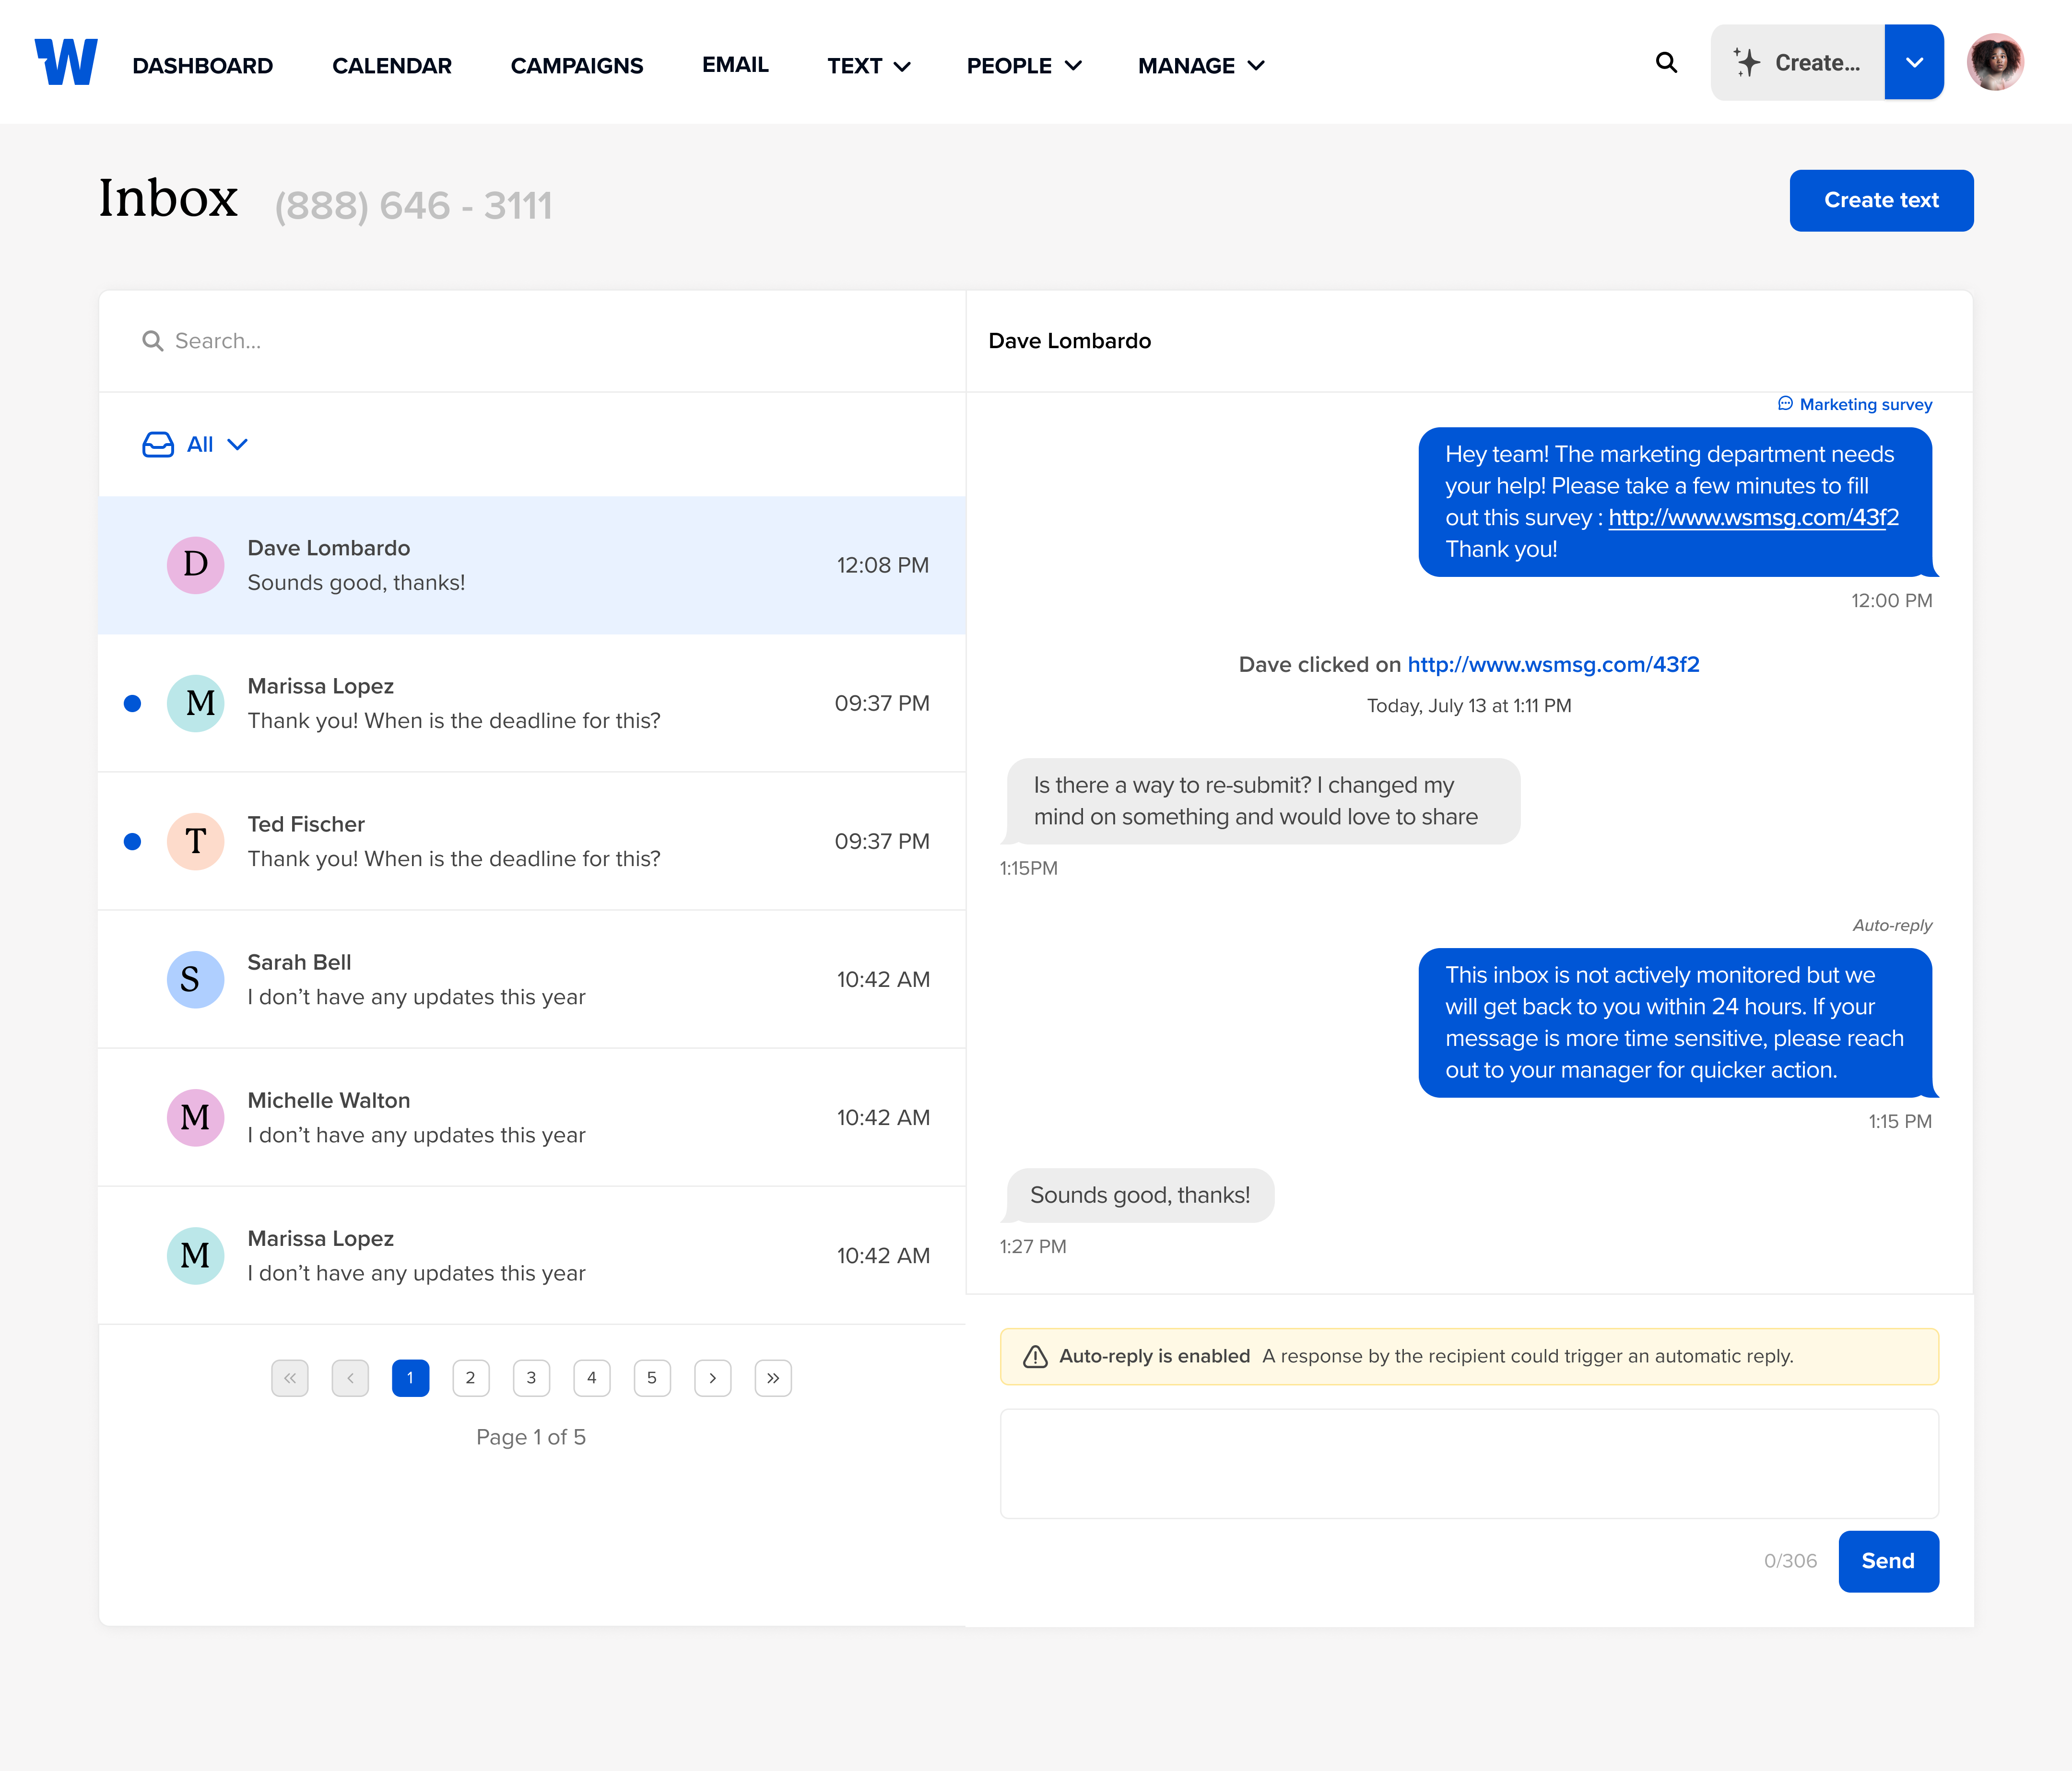
Task: Click the inbox filter envelope icon
Action: [158, 444]
